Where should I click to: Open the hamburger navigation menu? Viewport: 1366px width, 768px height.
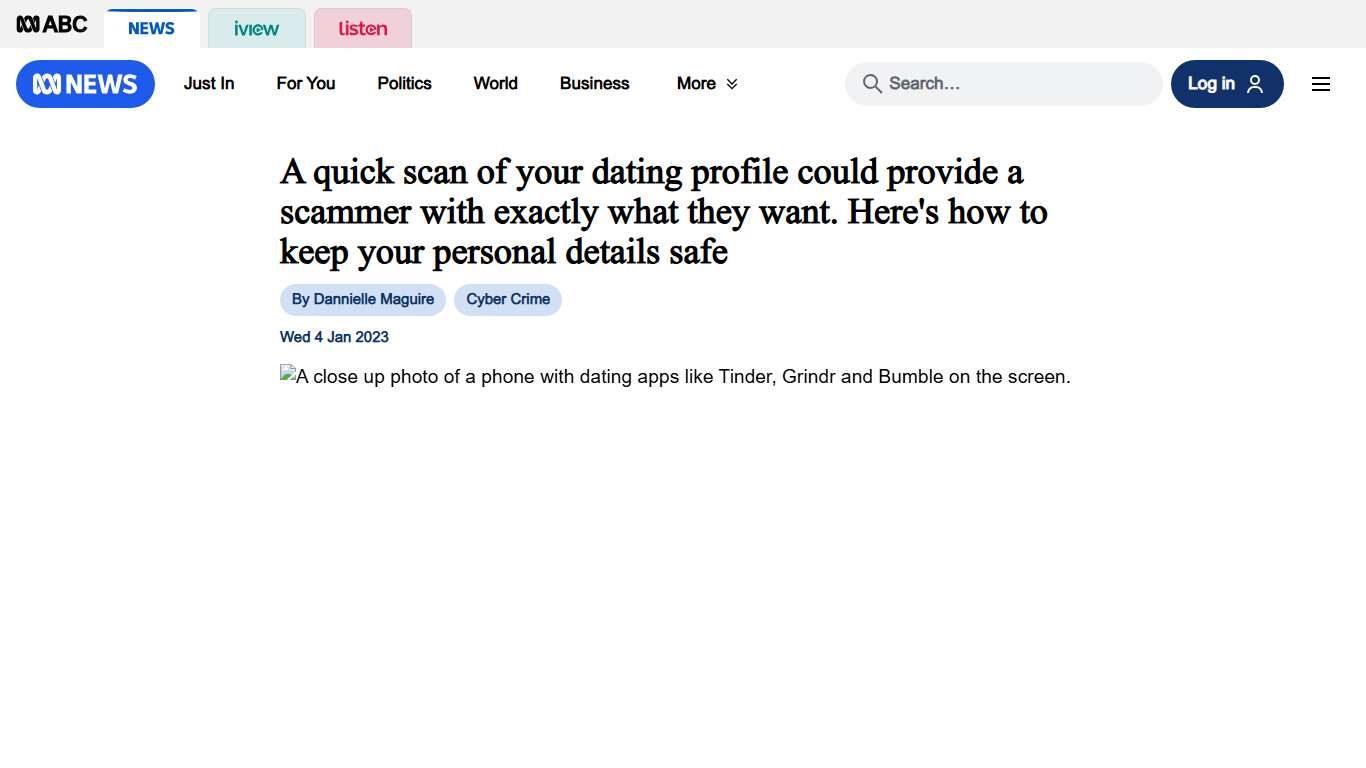(1321, 84)
